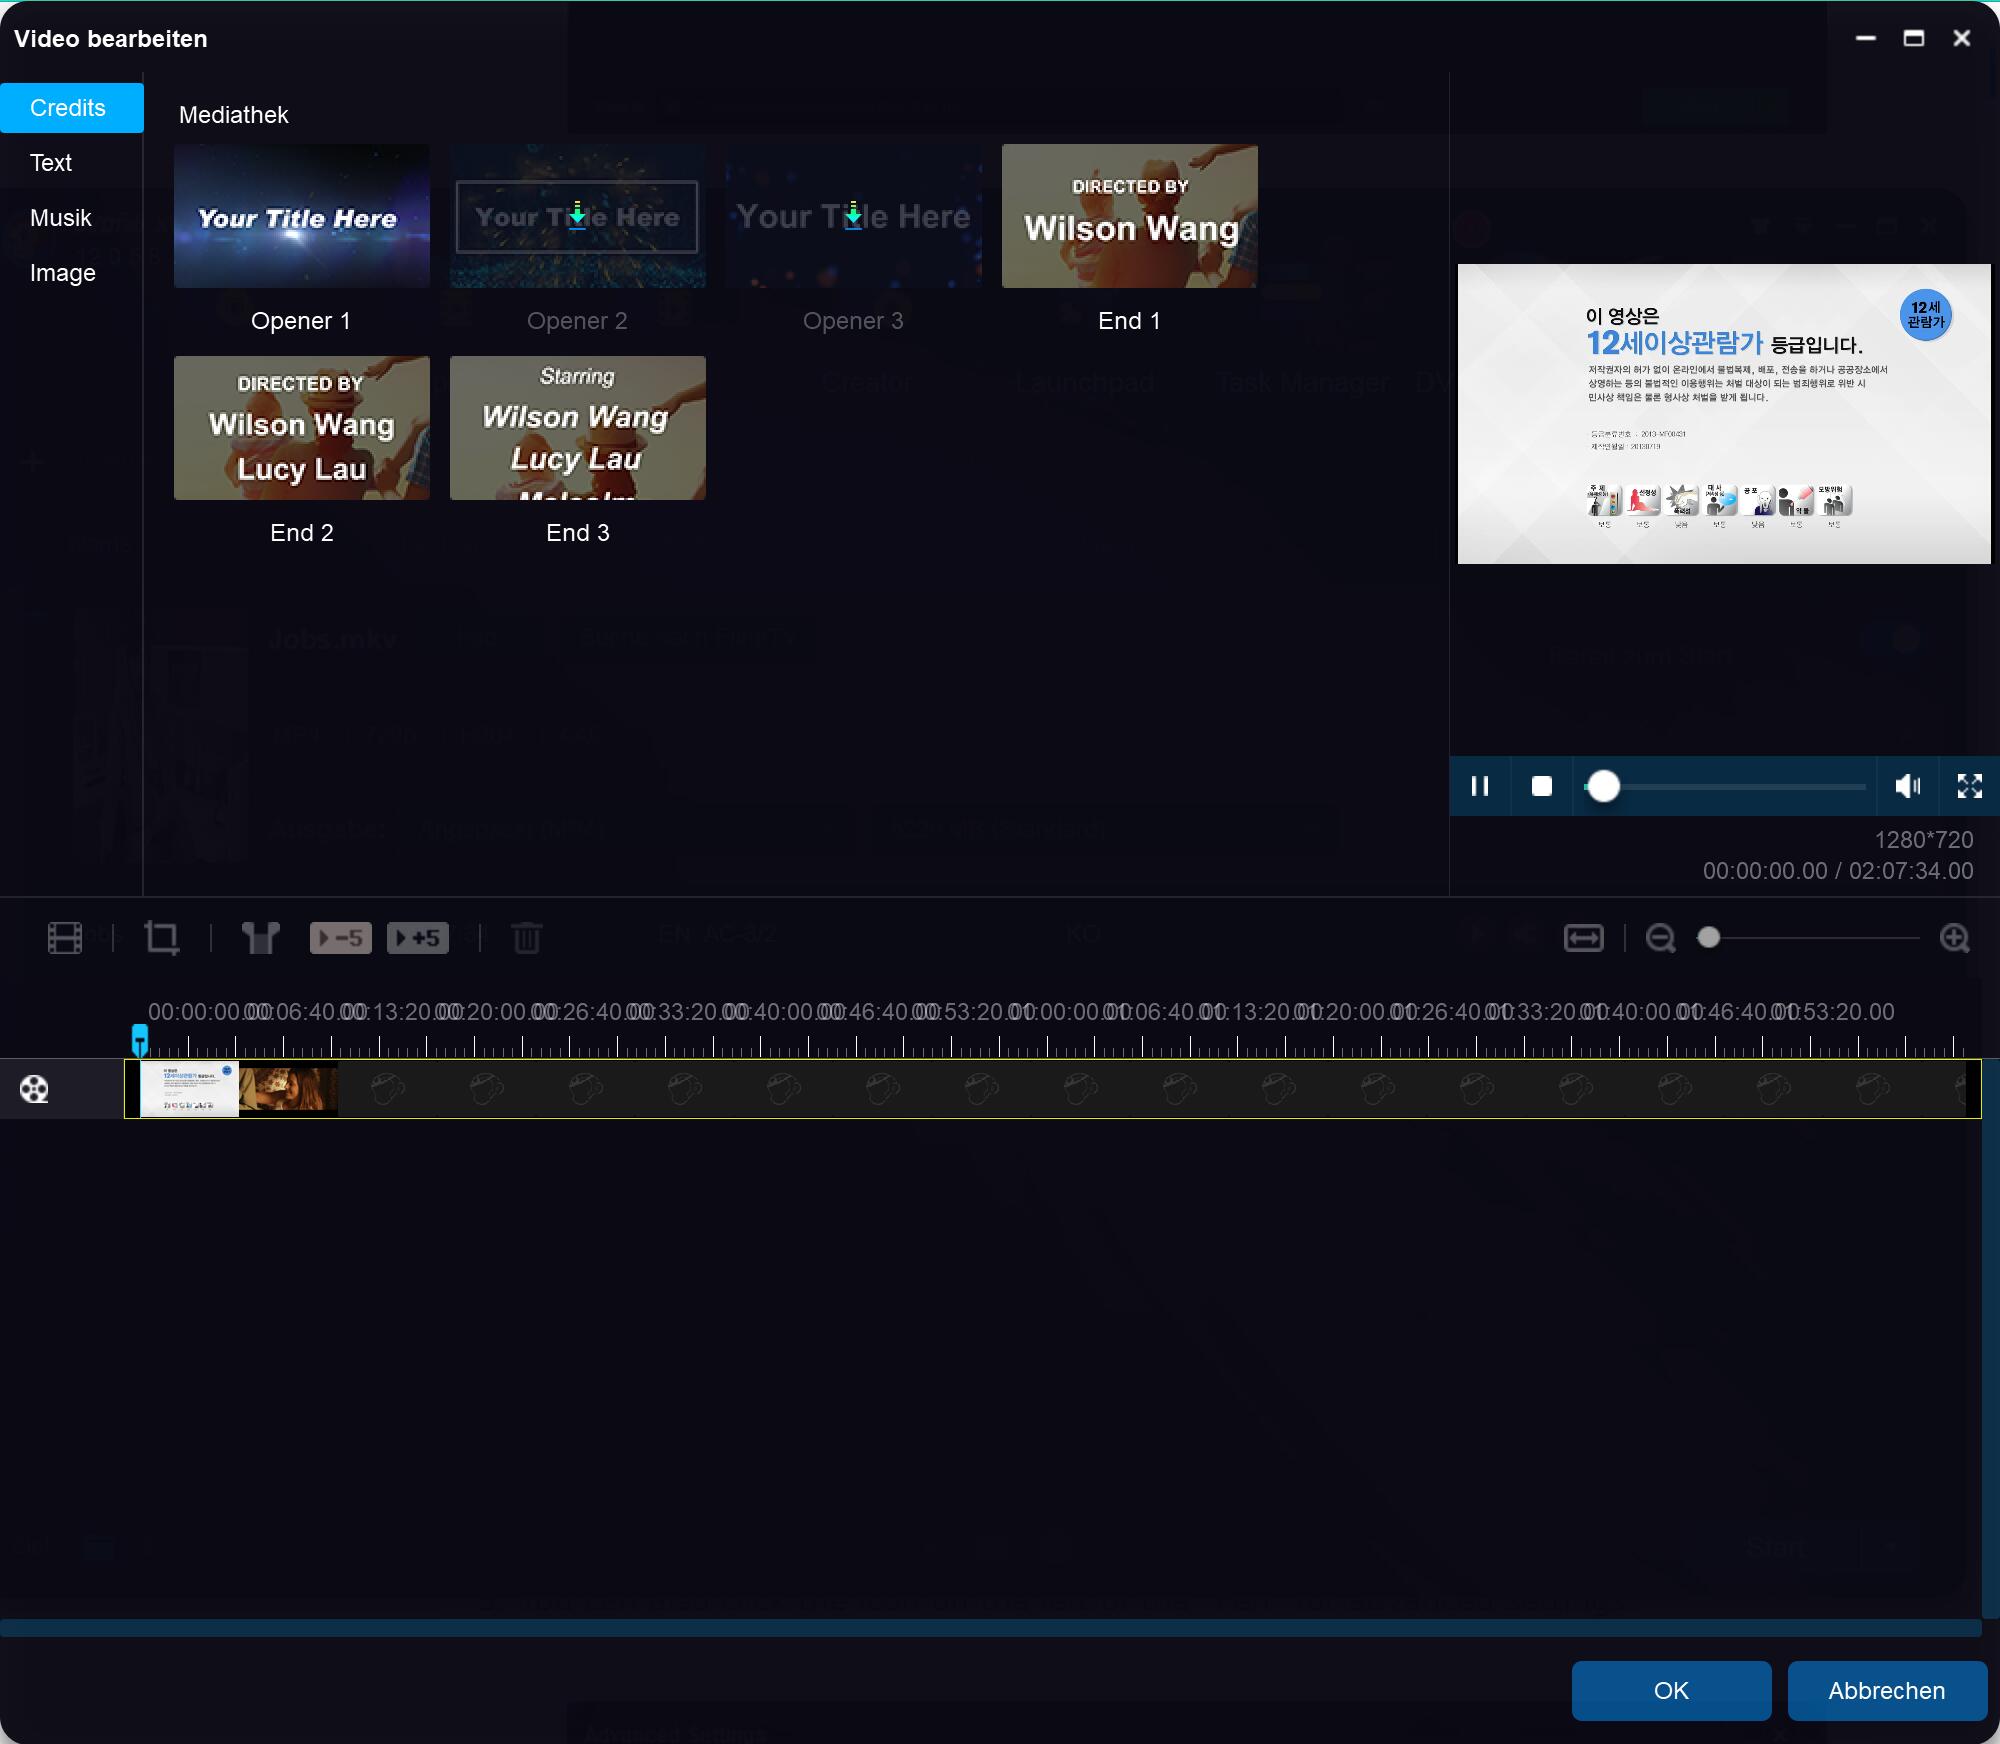Select the crop tool icon
The height and width of the screenshot is (1744, 2000).
(160, 938)
